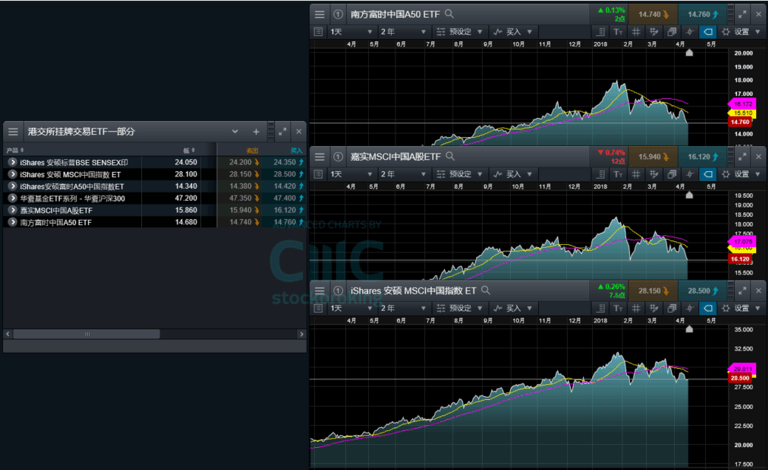Expand row 嘉实MSCI中国A股ETF in watchlist
The height and width of the screenshot is (470, 768).
13,210
